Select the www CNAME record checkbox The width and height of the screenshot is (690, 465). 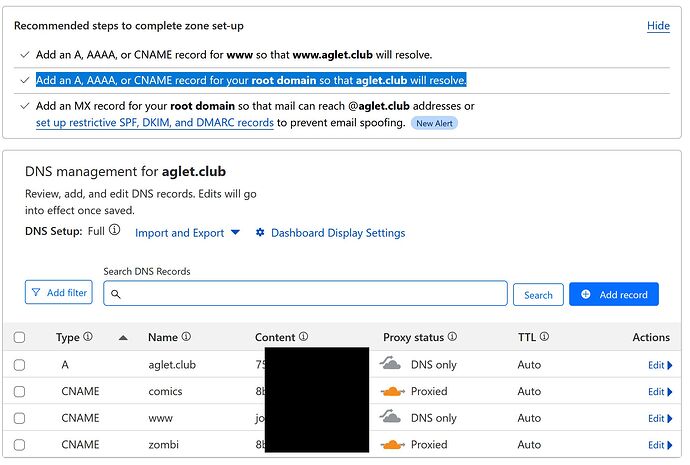(19, 418)
